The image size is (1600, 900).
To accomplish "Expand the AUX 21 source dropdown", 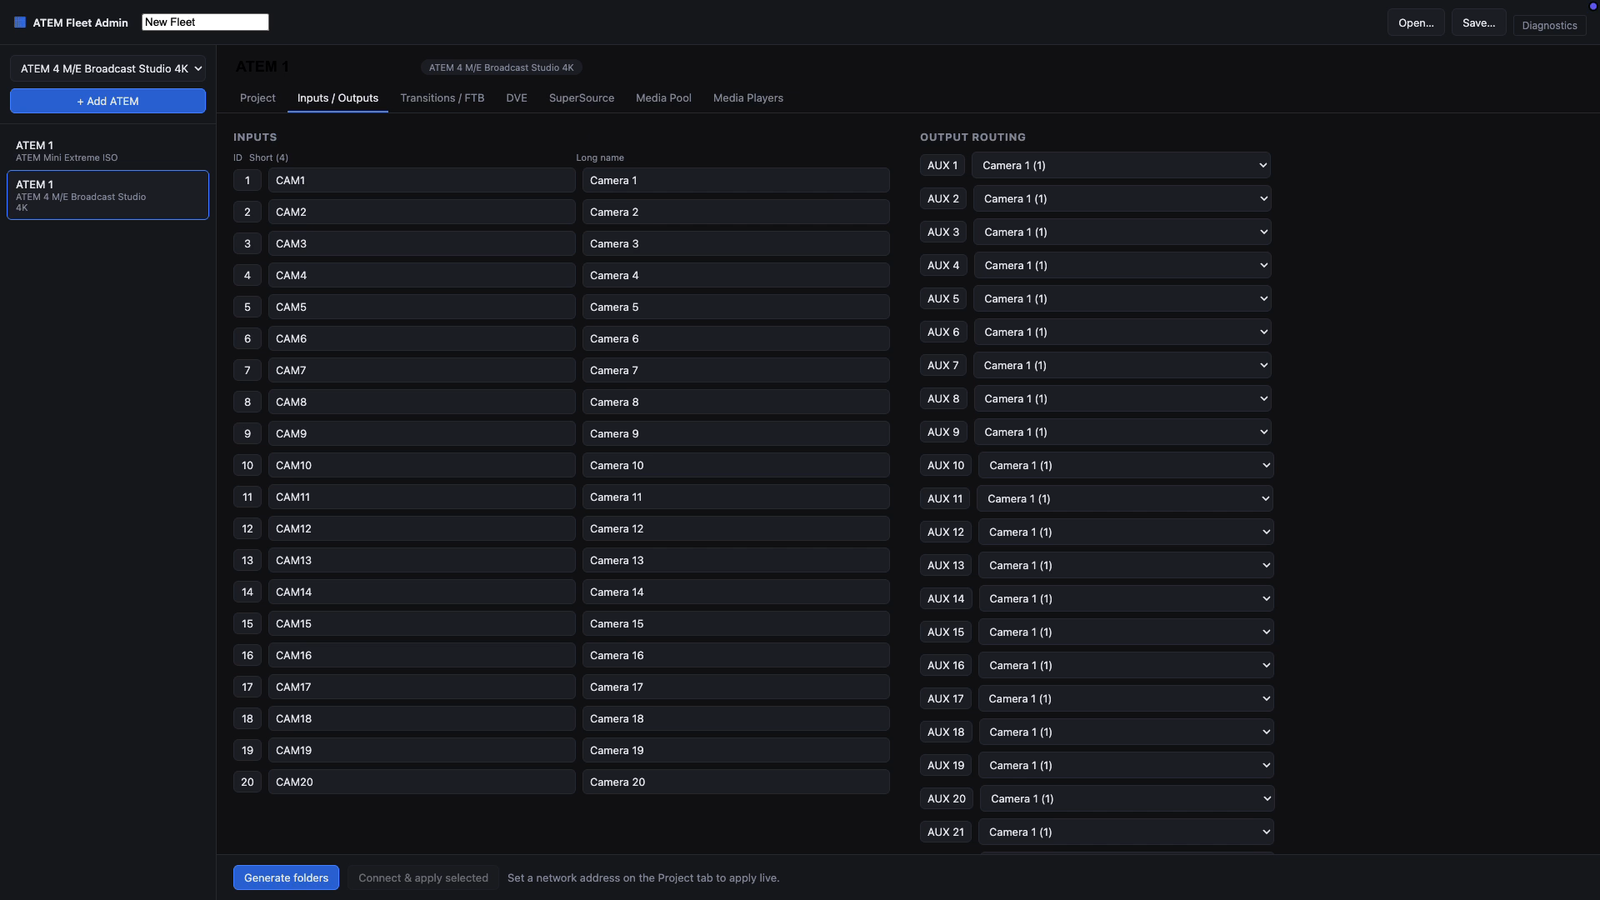I will point(1125,832).
